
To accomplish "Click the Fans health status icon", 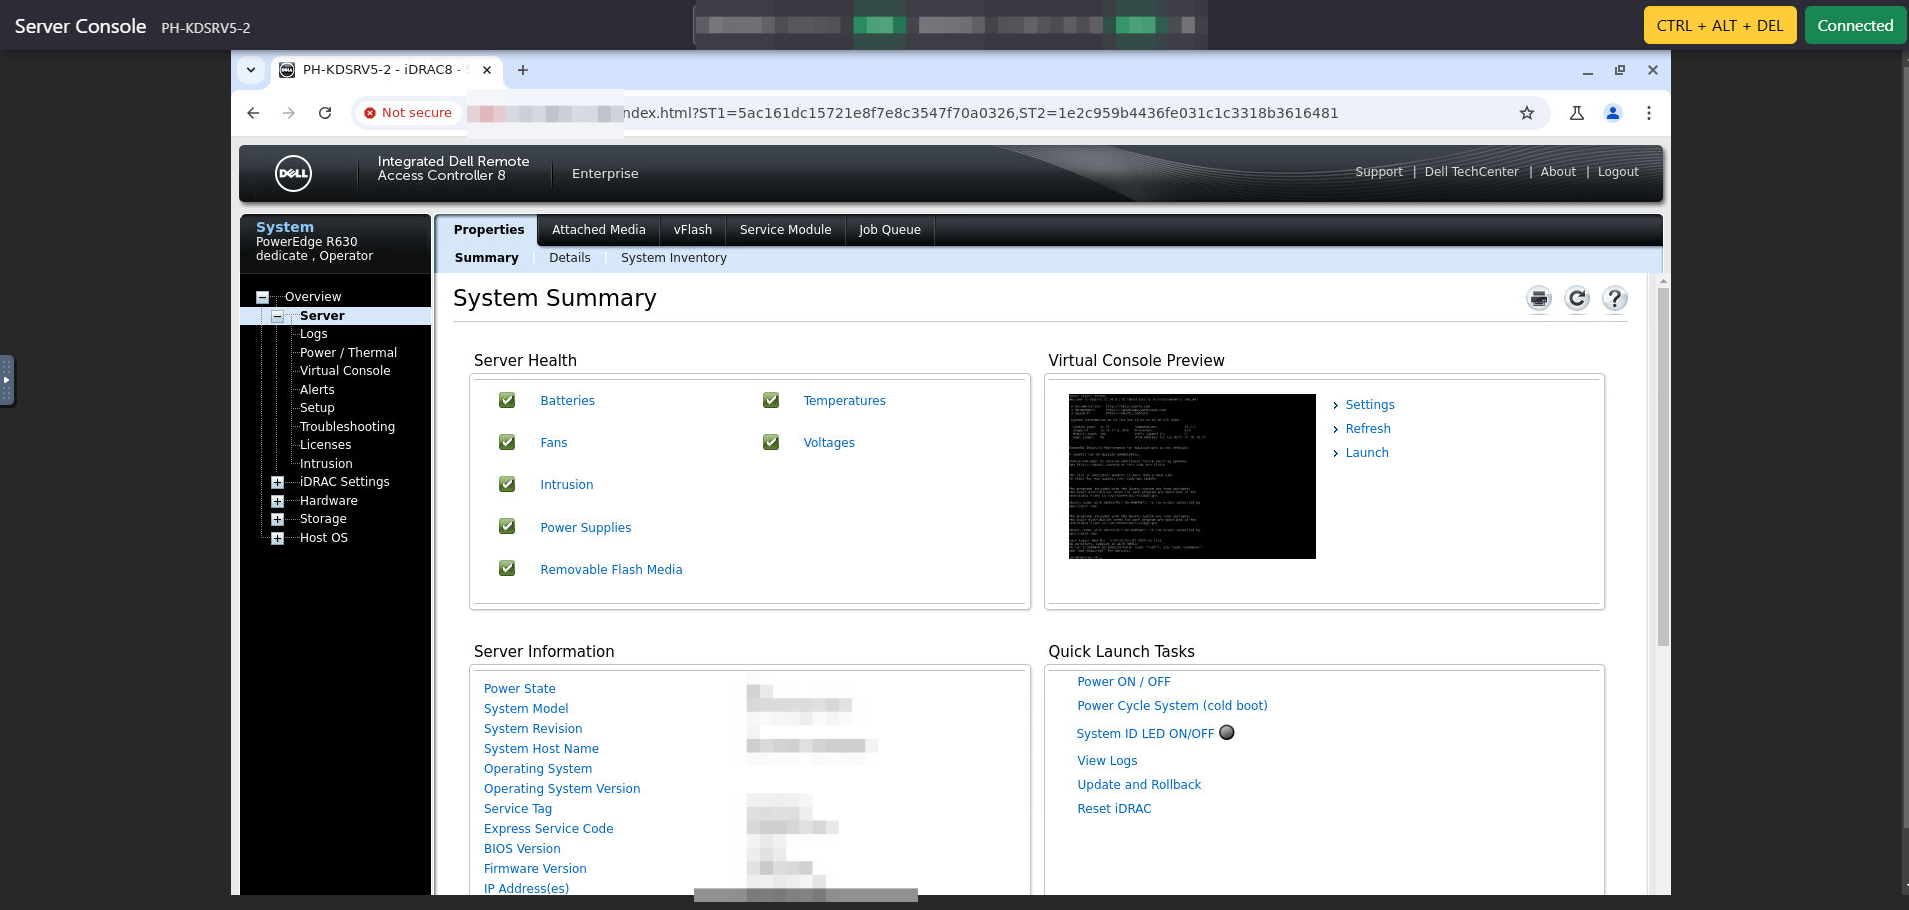I will click(507, 442).
